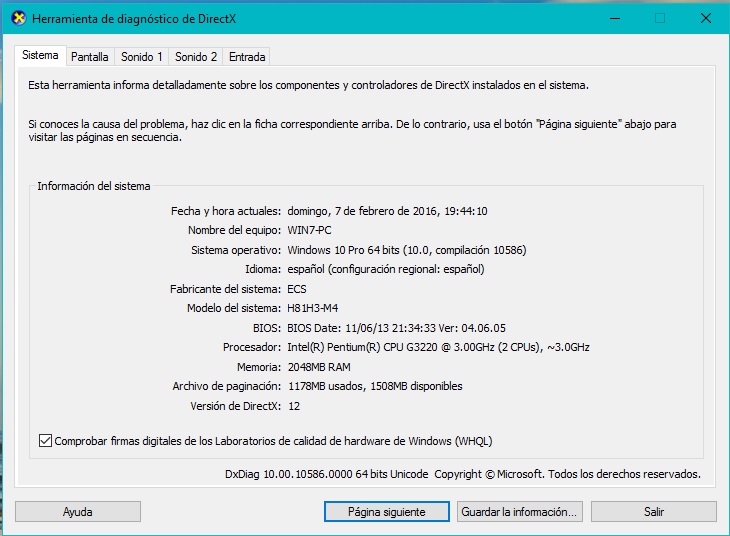Image resolution: width=730 pixels, height=536 pixels.
Task: Select the manufacturer value ECS
Action: coord(297,289)
